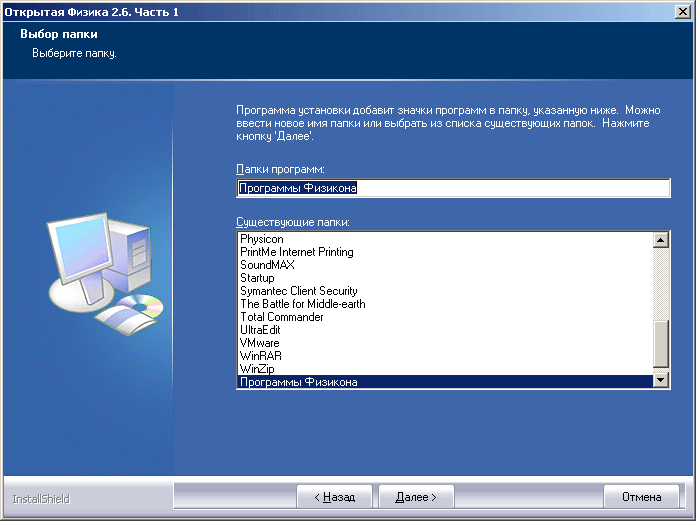The width and height of the screenshot is (696, 521).
Task: Click the Назад back button
Action: point(335,496)
